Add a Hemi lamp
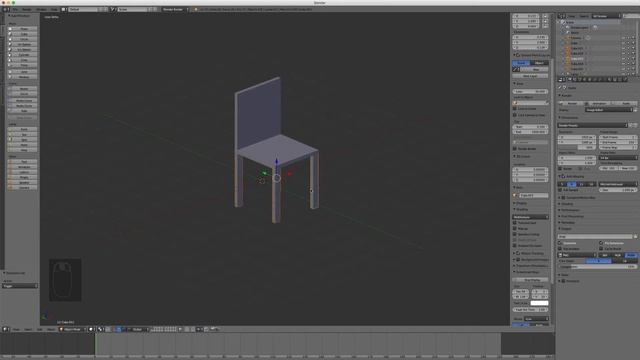The height and width of the screenshot is (360, 640). [x=22, y=145]
